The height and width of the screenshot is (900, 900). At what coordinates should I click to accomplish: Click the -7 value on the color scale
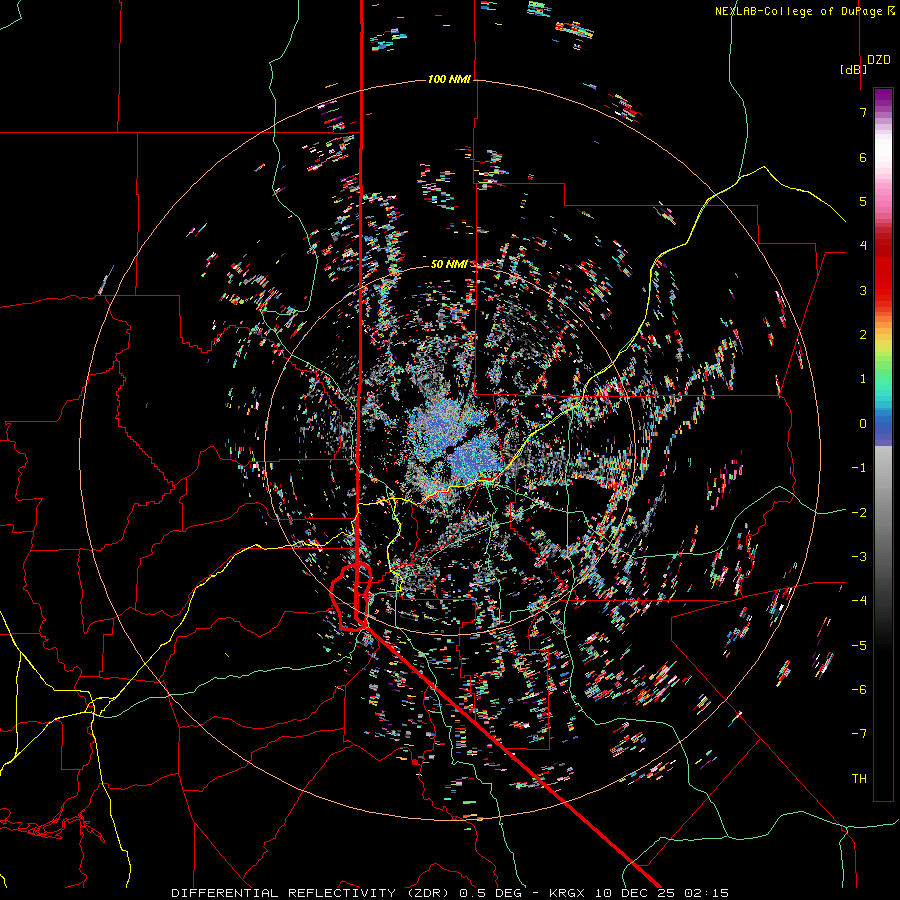pyautogui.click(x=859, y=734)
